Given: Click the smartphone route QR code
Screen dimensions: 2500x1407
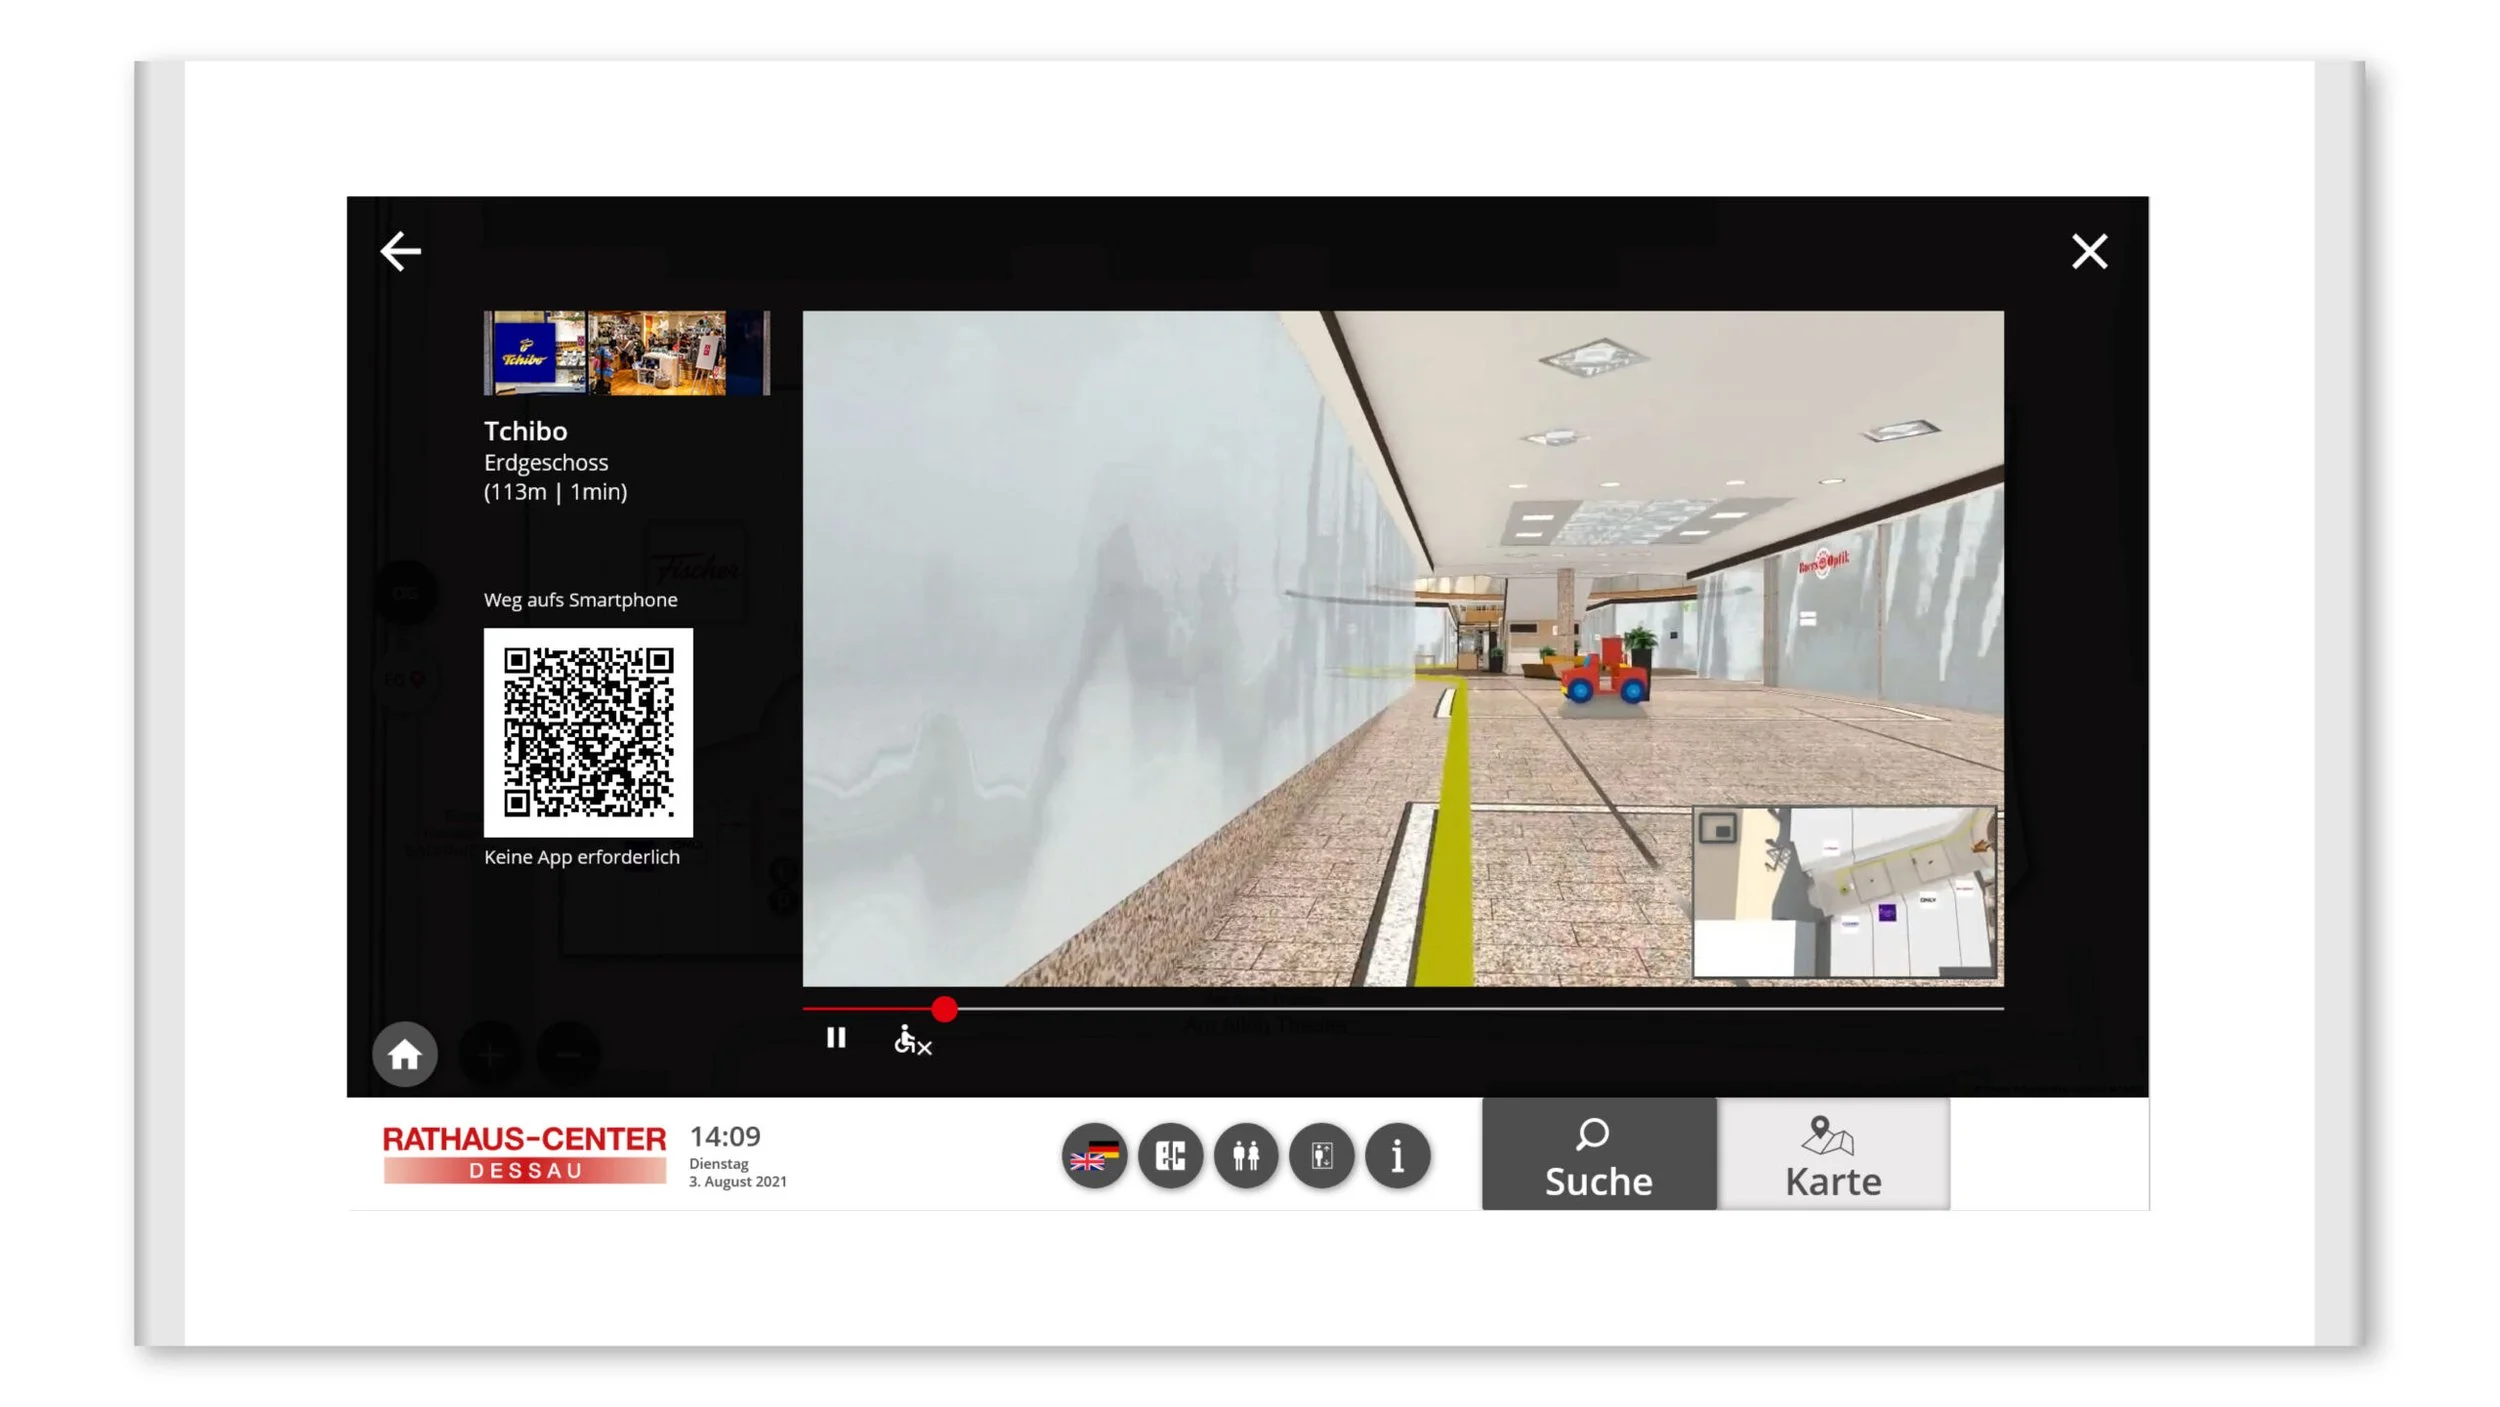Looking at the screenshot, I should point(588,732).
